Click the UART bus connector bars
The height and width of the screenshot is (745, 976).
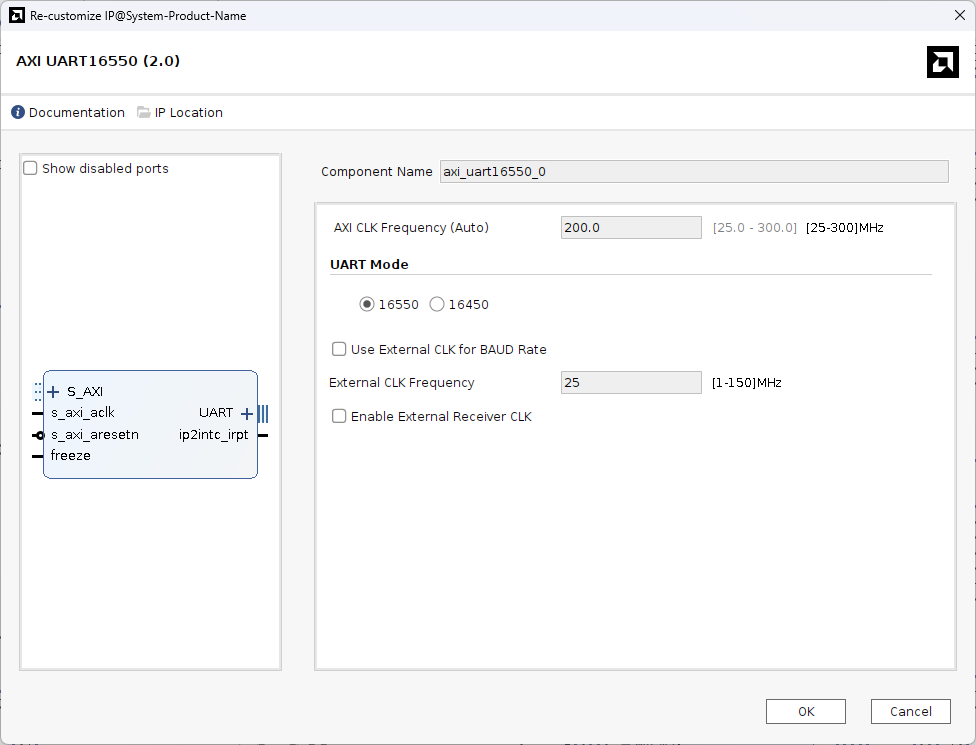263,413
